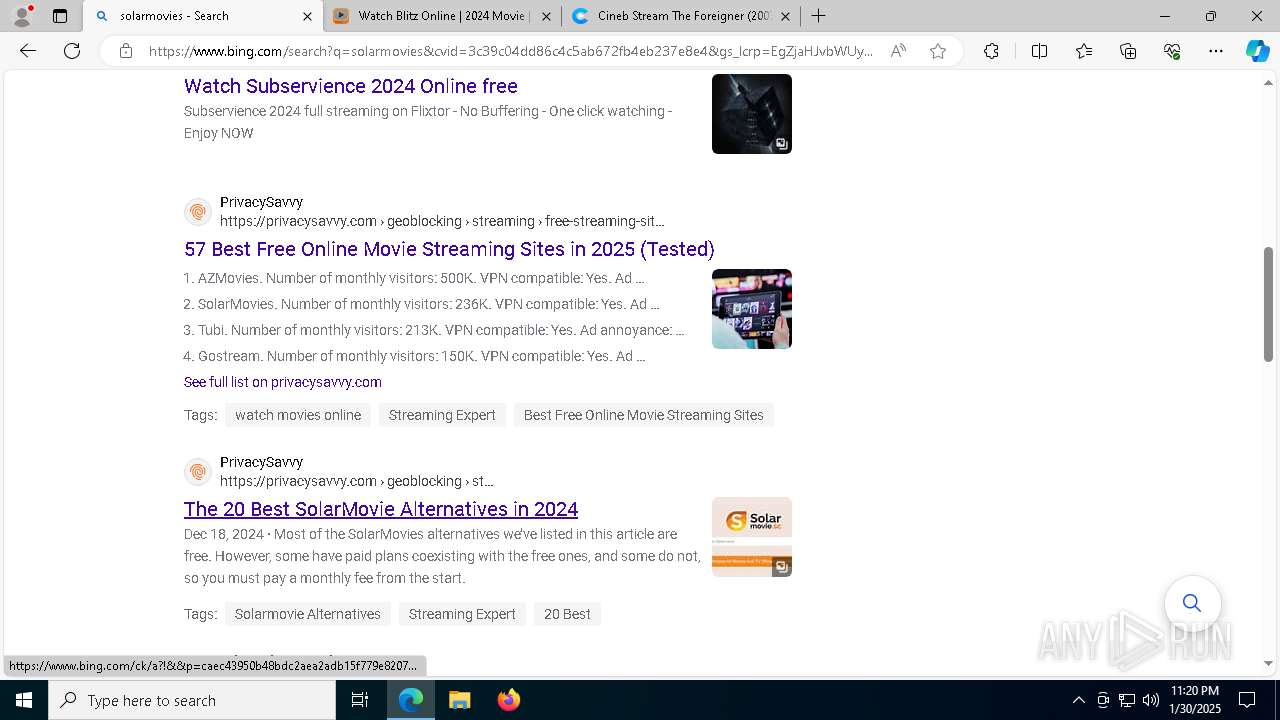
Task: Open Microsoft Edge on taskbar
Action: tap(411, 700)
